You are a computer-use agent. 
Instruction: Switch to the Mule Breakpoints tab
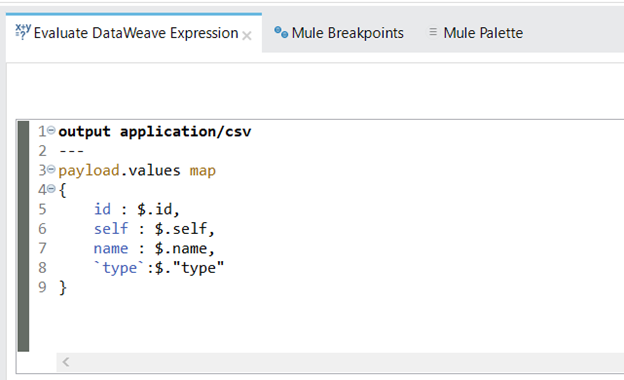pyautogui.click(x=347, y=33)
